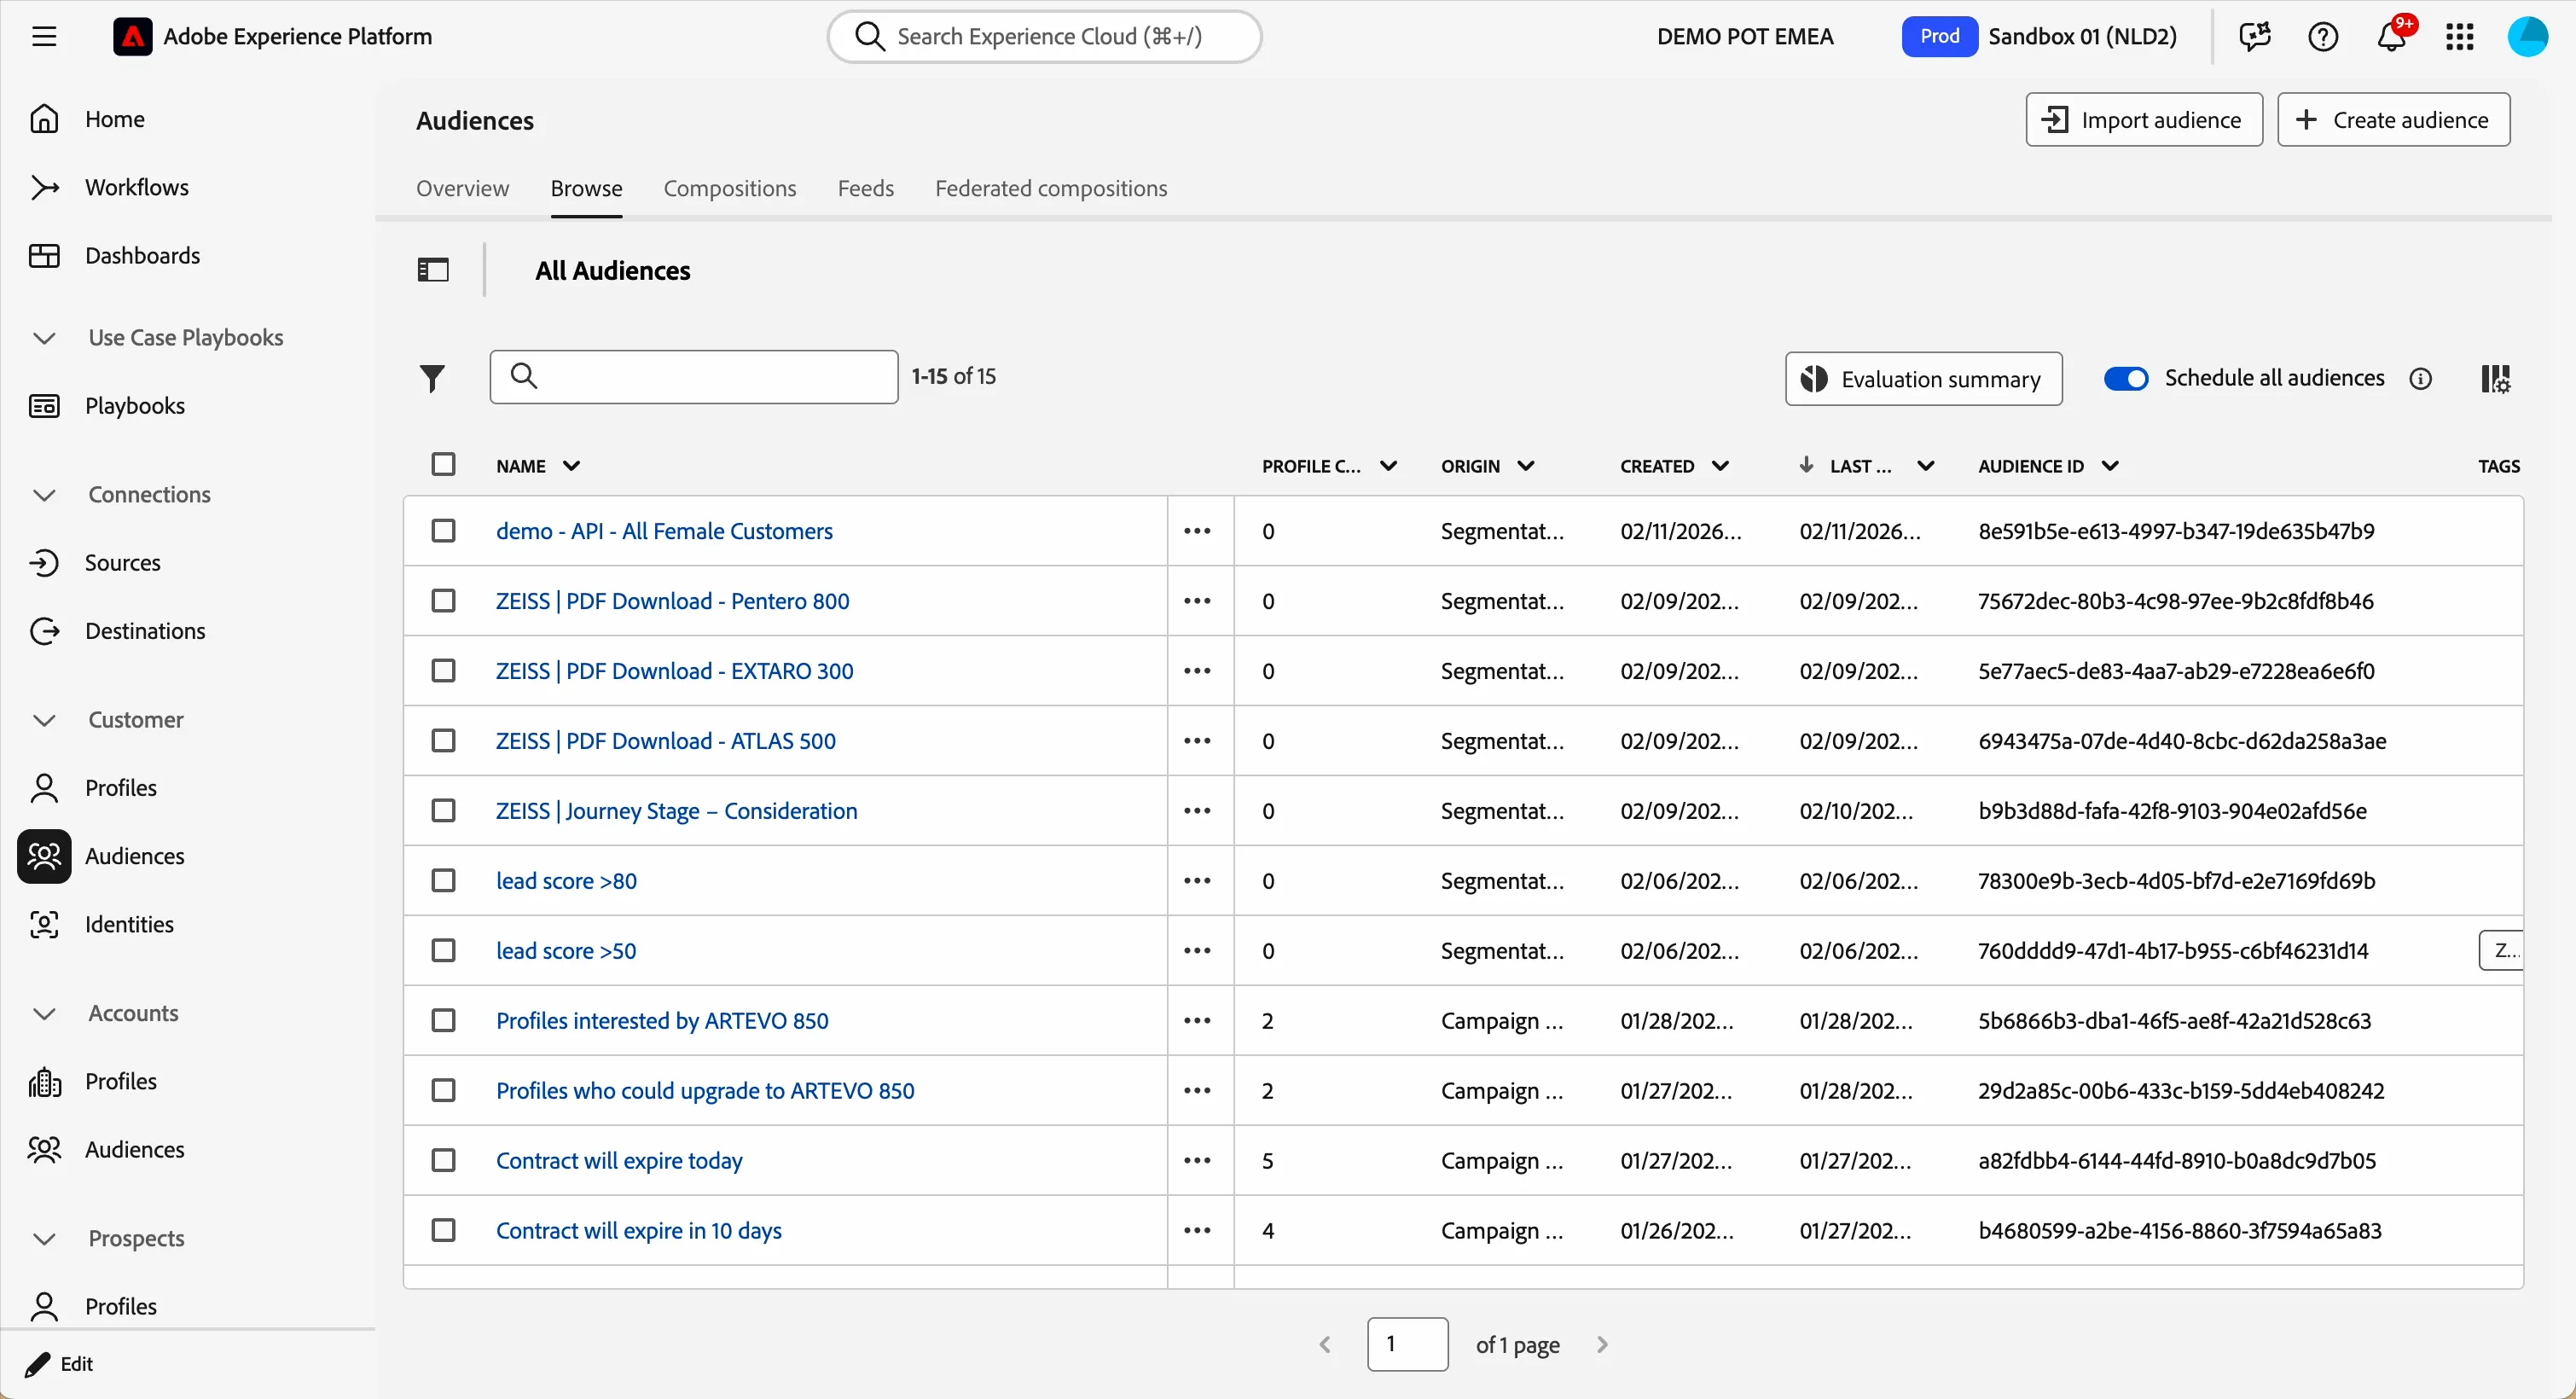Image resolution: width=2576 pixels, height=1399 pixels.
Task: Collapse the Connections section
Action: (x=44, y=495)
